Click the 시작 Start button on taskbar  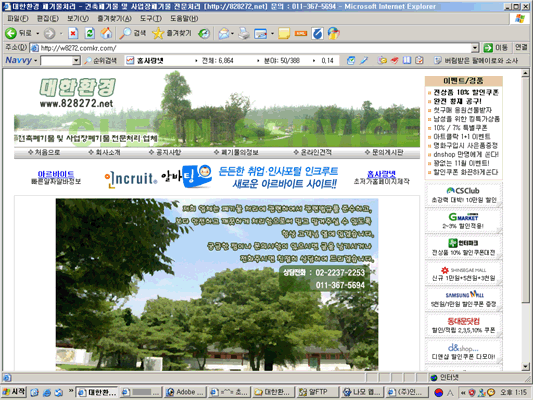(x=14, y=392)
